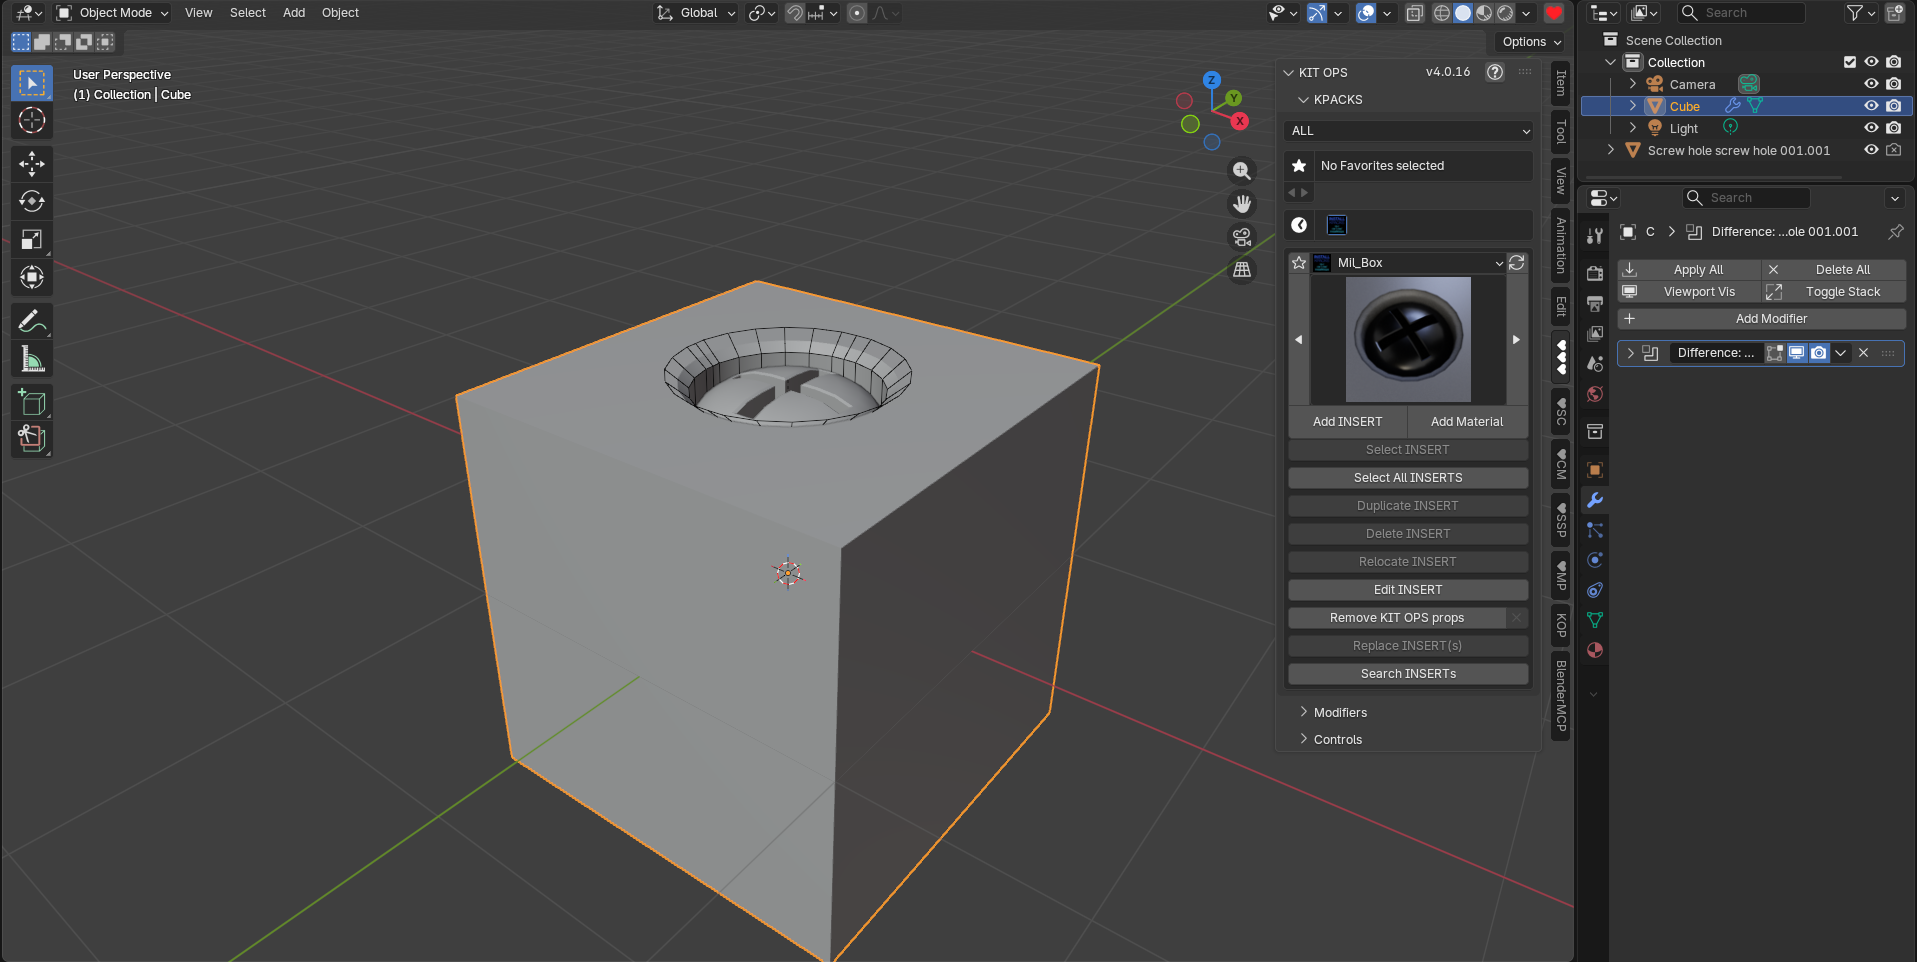This screenshot has height=962, width=1917.
Task: Pick the Scale tool
Action: pos(32,240)
